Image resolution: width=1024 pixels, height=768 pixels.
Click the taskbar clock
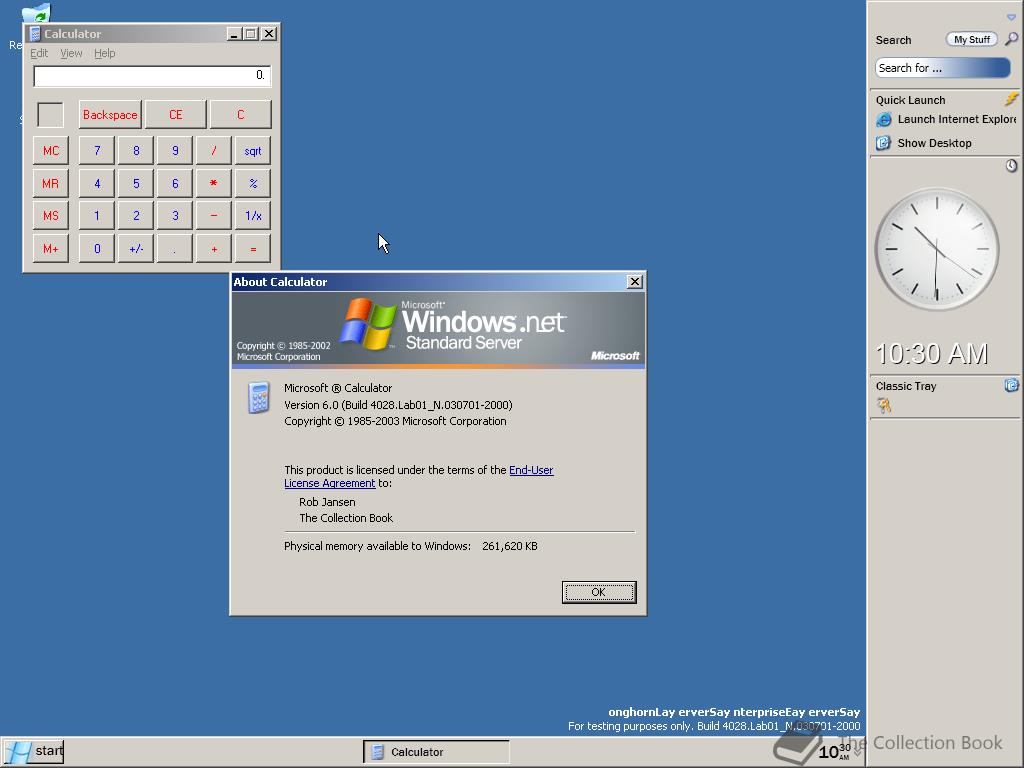(x=834, y=752)
